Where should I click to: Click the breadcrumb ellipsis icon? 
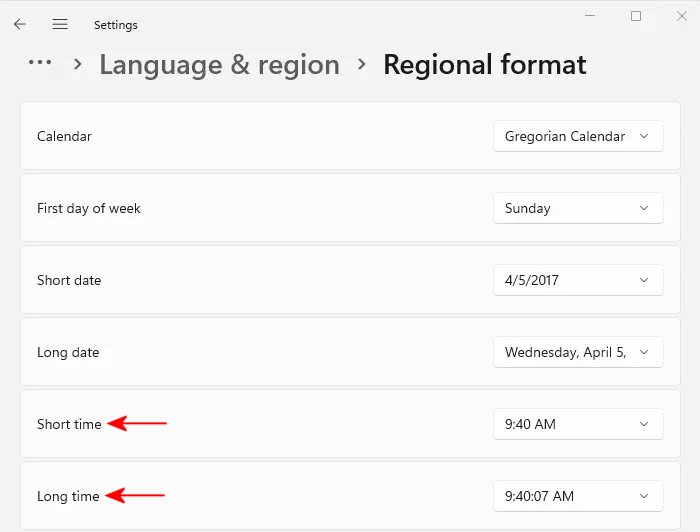pos(40,63)
